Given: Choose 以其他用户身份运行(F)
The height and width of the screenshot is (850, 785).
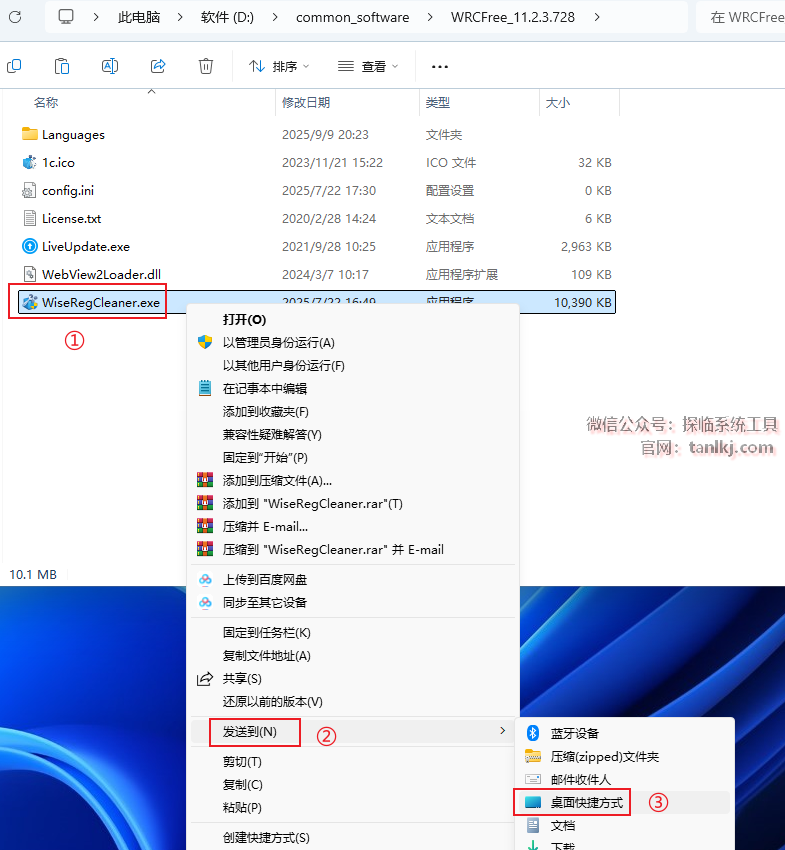Looking at the screenshot, I should tap(353, 365).
